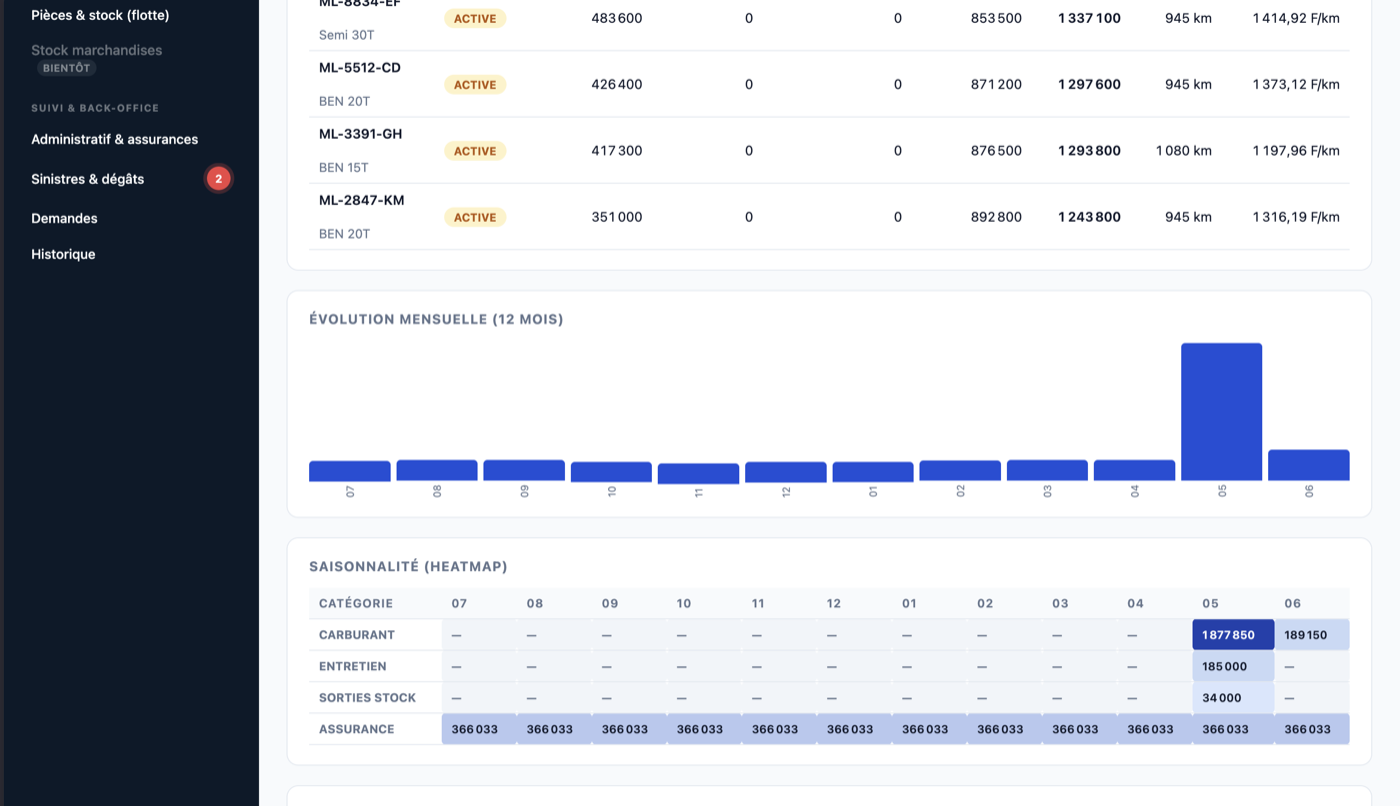Image resolution: width=1400 pixels, height=806 pixels.
Task: Click the chart bar above month 11
Action: tap(698, 473)
